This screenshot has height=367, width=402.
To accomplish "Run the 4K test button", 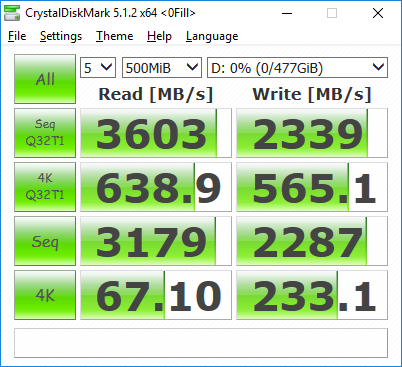I will coord(45,295).
